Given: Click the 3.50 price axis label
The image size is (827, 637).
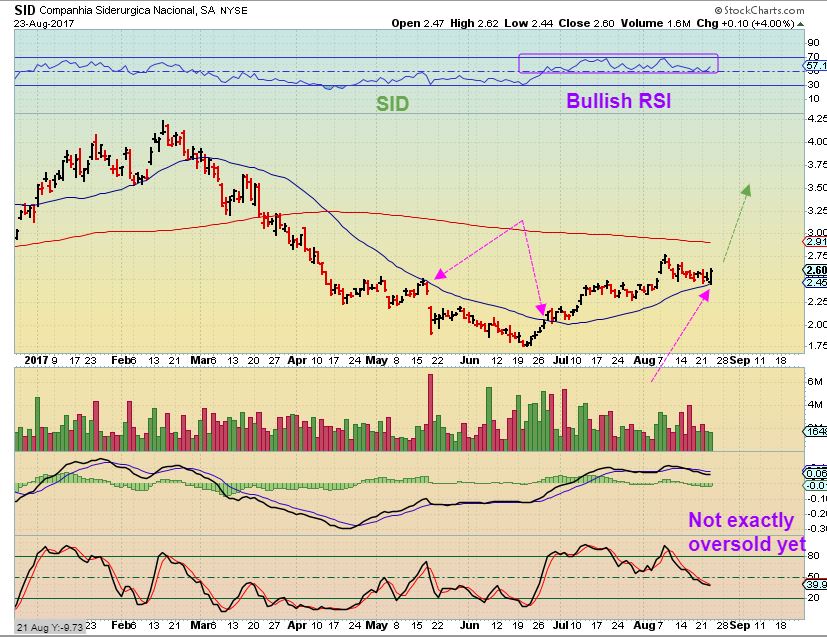Looking at the screenshot, I should (x=816, y=187).
